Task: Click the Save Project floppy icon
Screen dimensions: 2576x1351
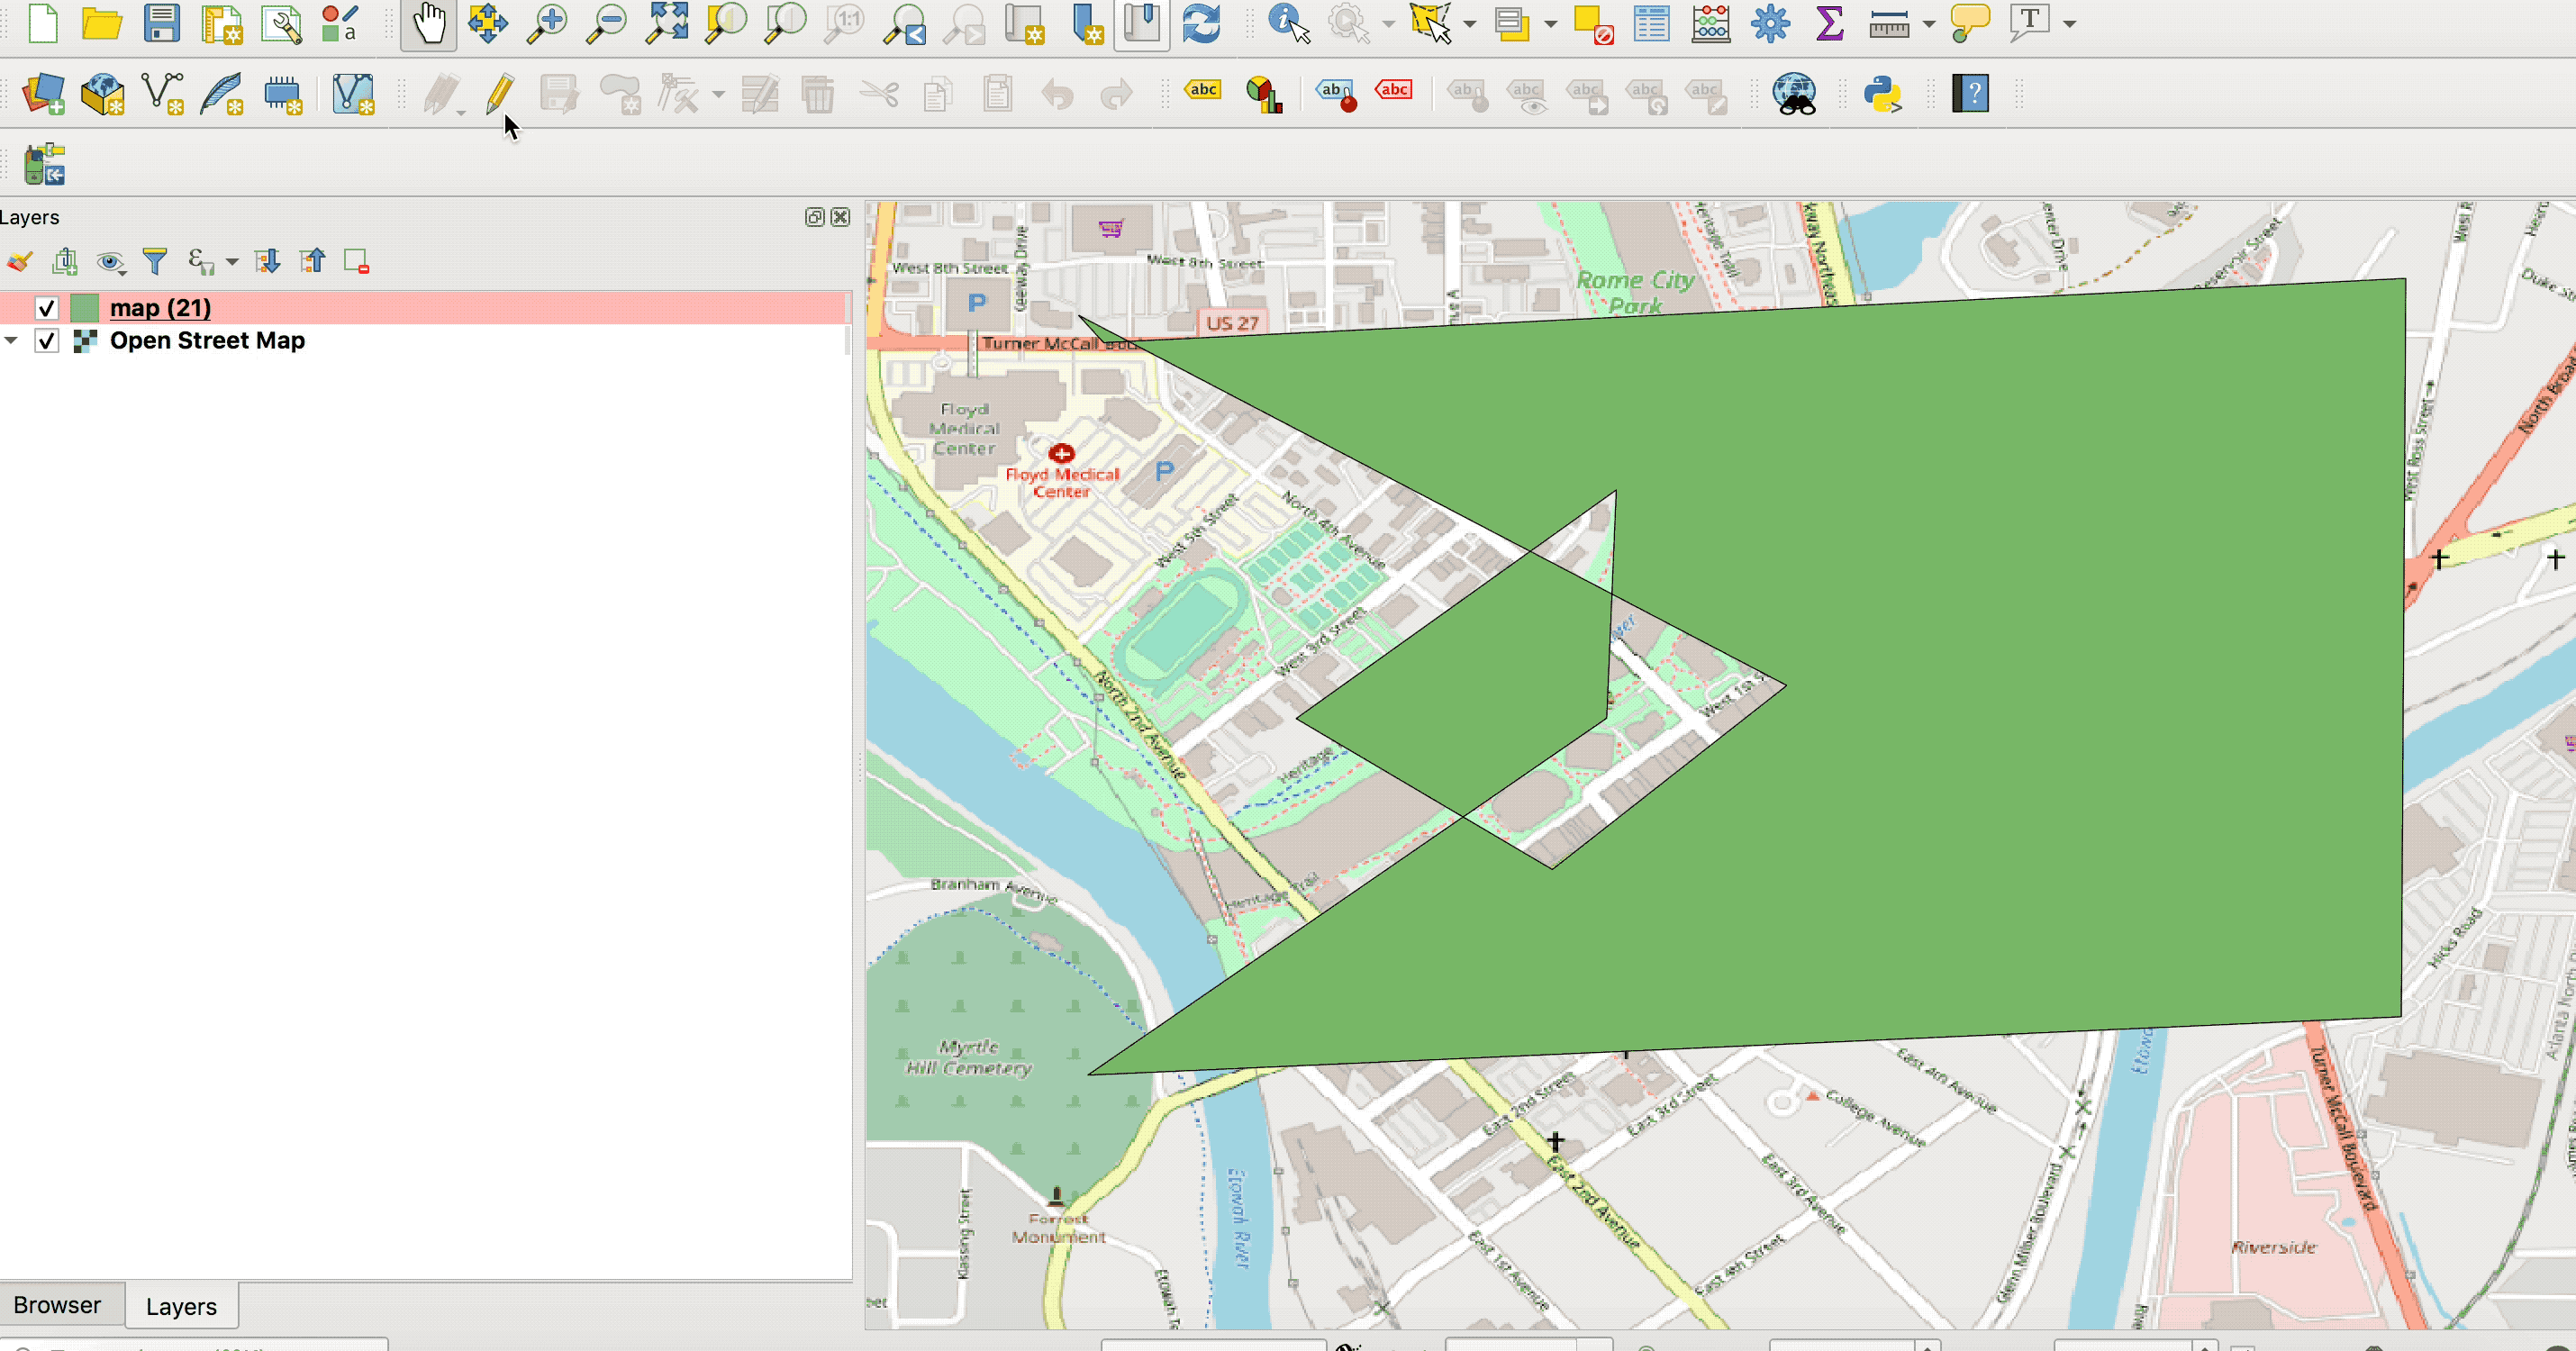Action: coord(161,23)
